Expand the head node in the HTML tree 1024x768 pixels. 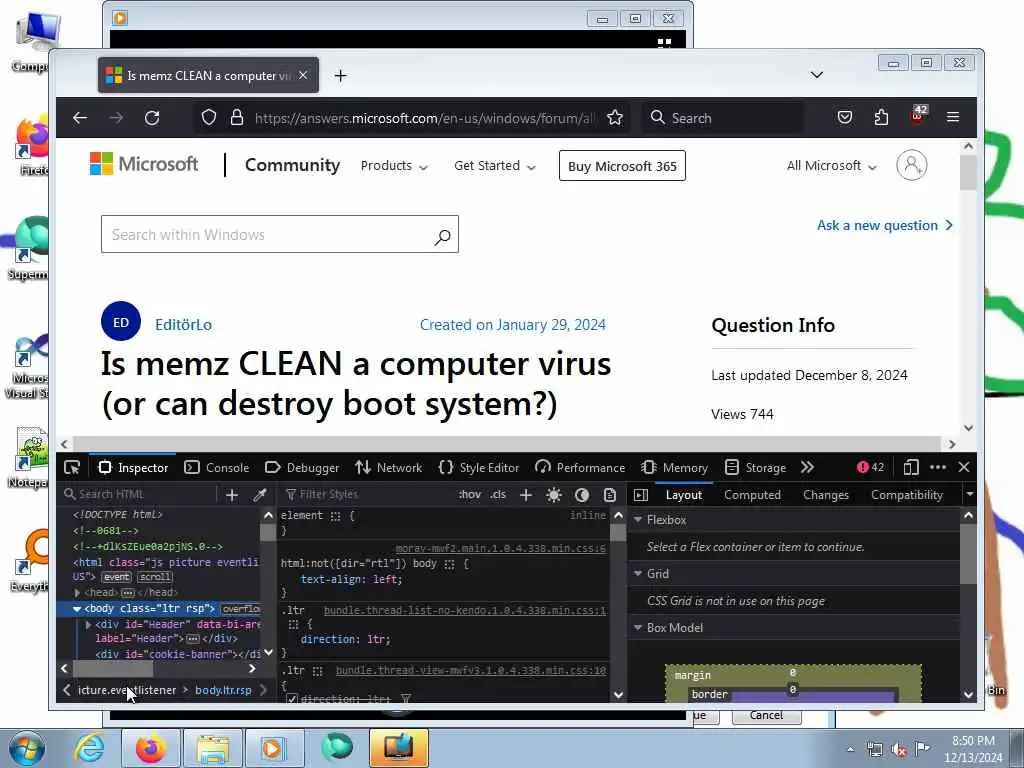point(77,593)
